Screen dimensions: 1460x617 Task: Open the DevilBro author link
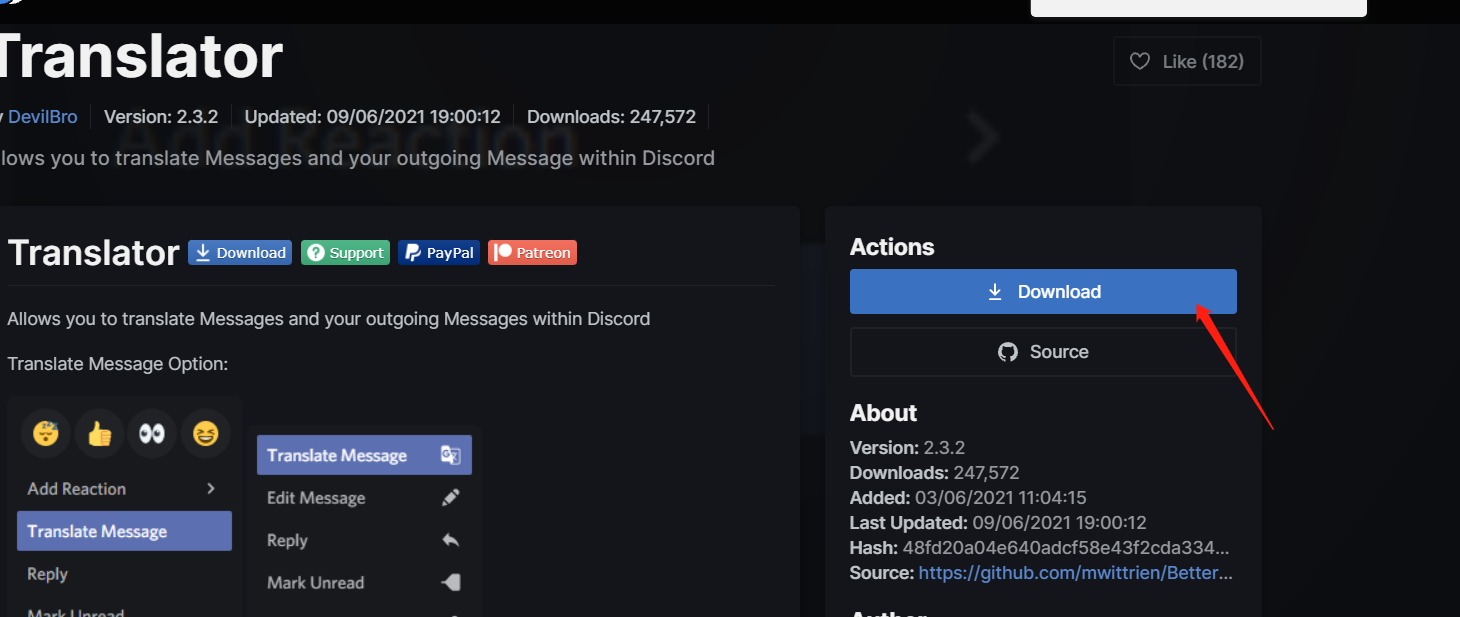coord(43,117)
